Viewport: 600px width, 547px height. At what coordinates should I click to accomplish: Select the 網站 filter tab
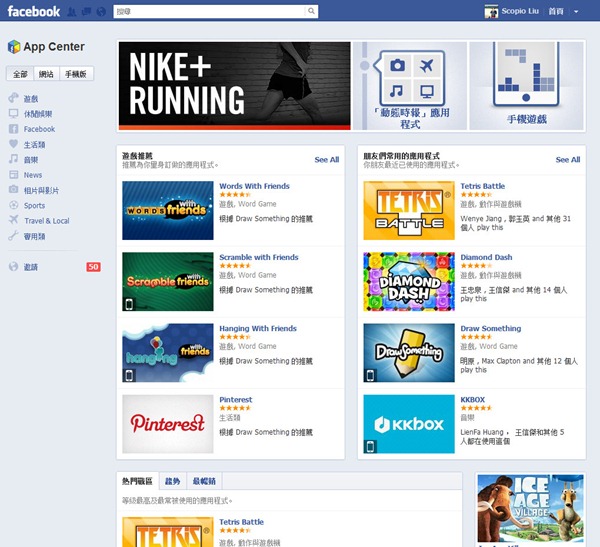tap(46, 74)
